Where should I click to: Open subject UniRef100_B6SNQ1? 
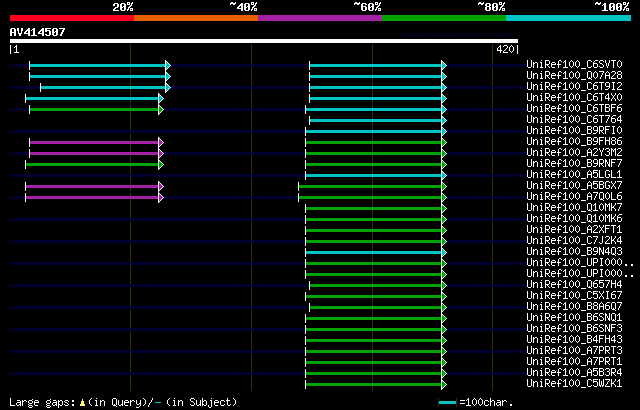pyautogui.click(x=574, y=318)
